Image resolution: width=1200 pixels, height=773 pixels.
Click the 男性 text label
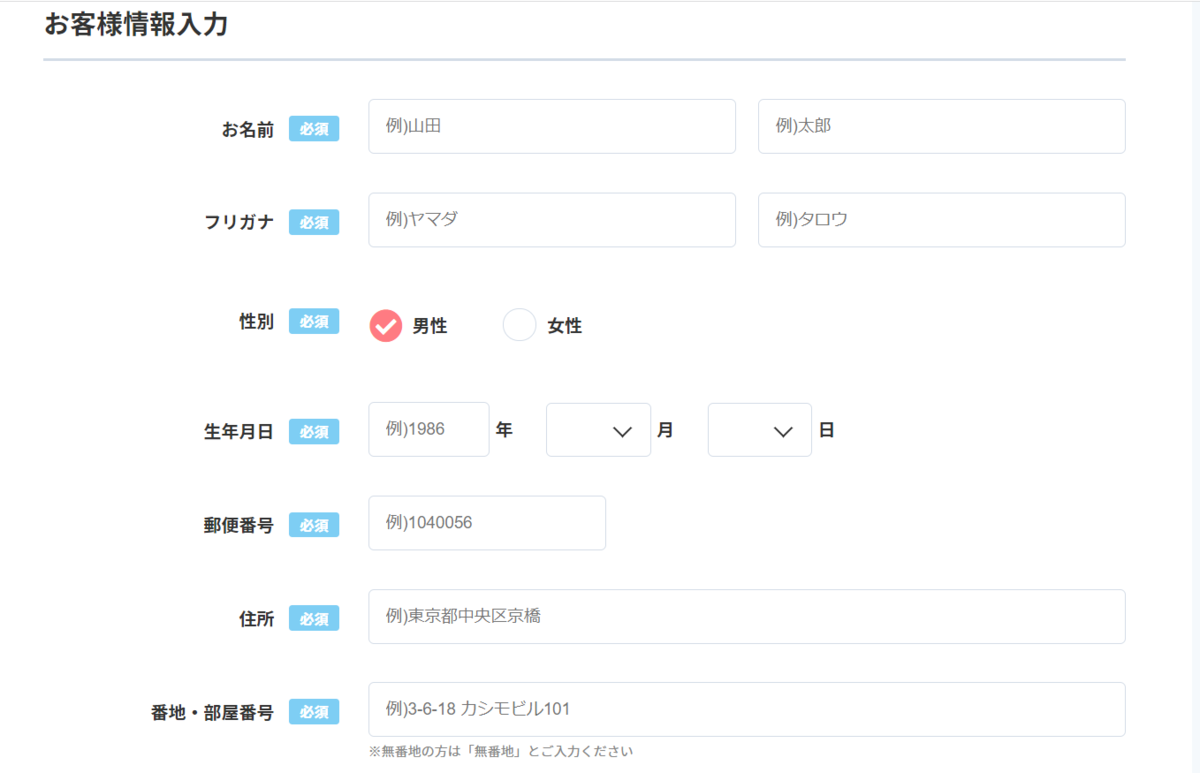(430, 326)
